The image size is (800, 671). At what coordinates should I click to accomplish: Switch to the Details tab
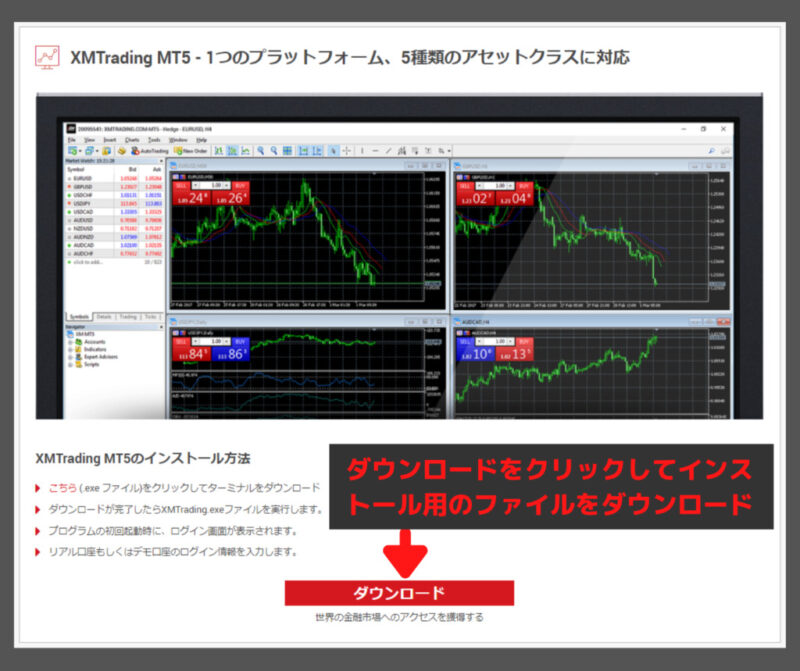tap(104, 317)
